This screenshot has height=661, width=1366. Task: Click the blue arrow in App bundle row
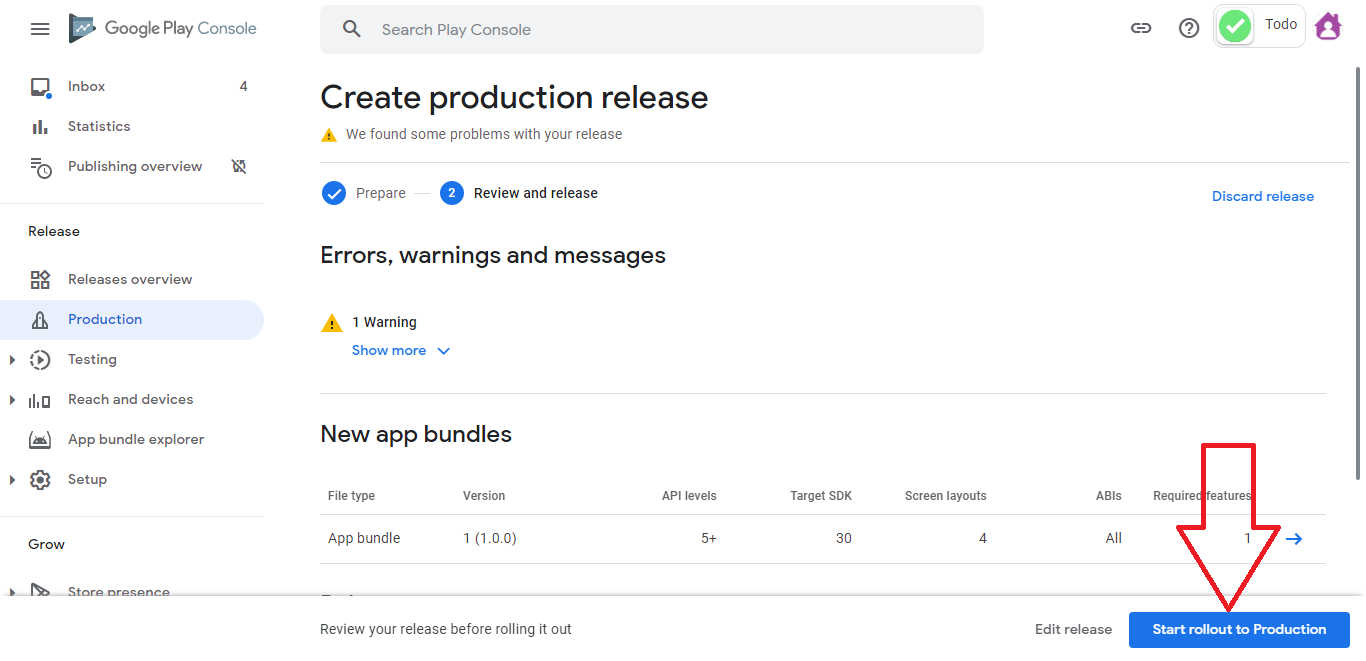point(1294,539)
